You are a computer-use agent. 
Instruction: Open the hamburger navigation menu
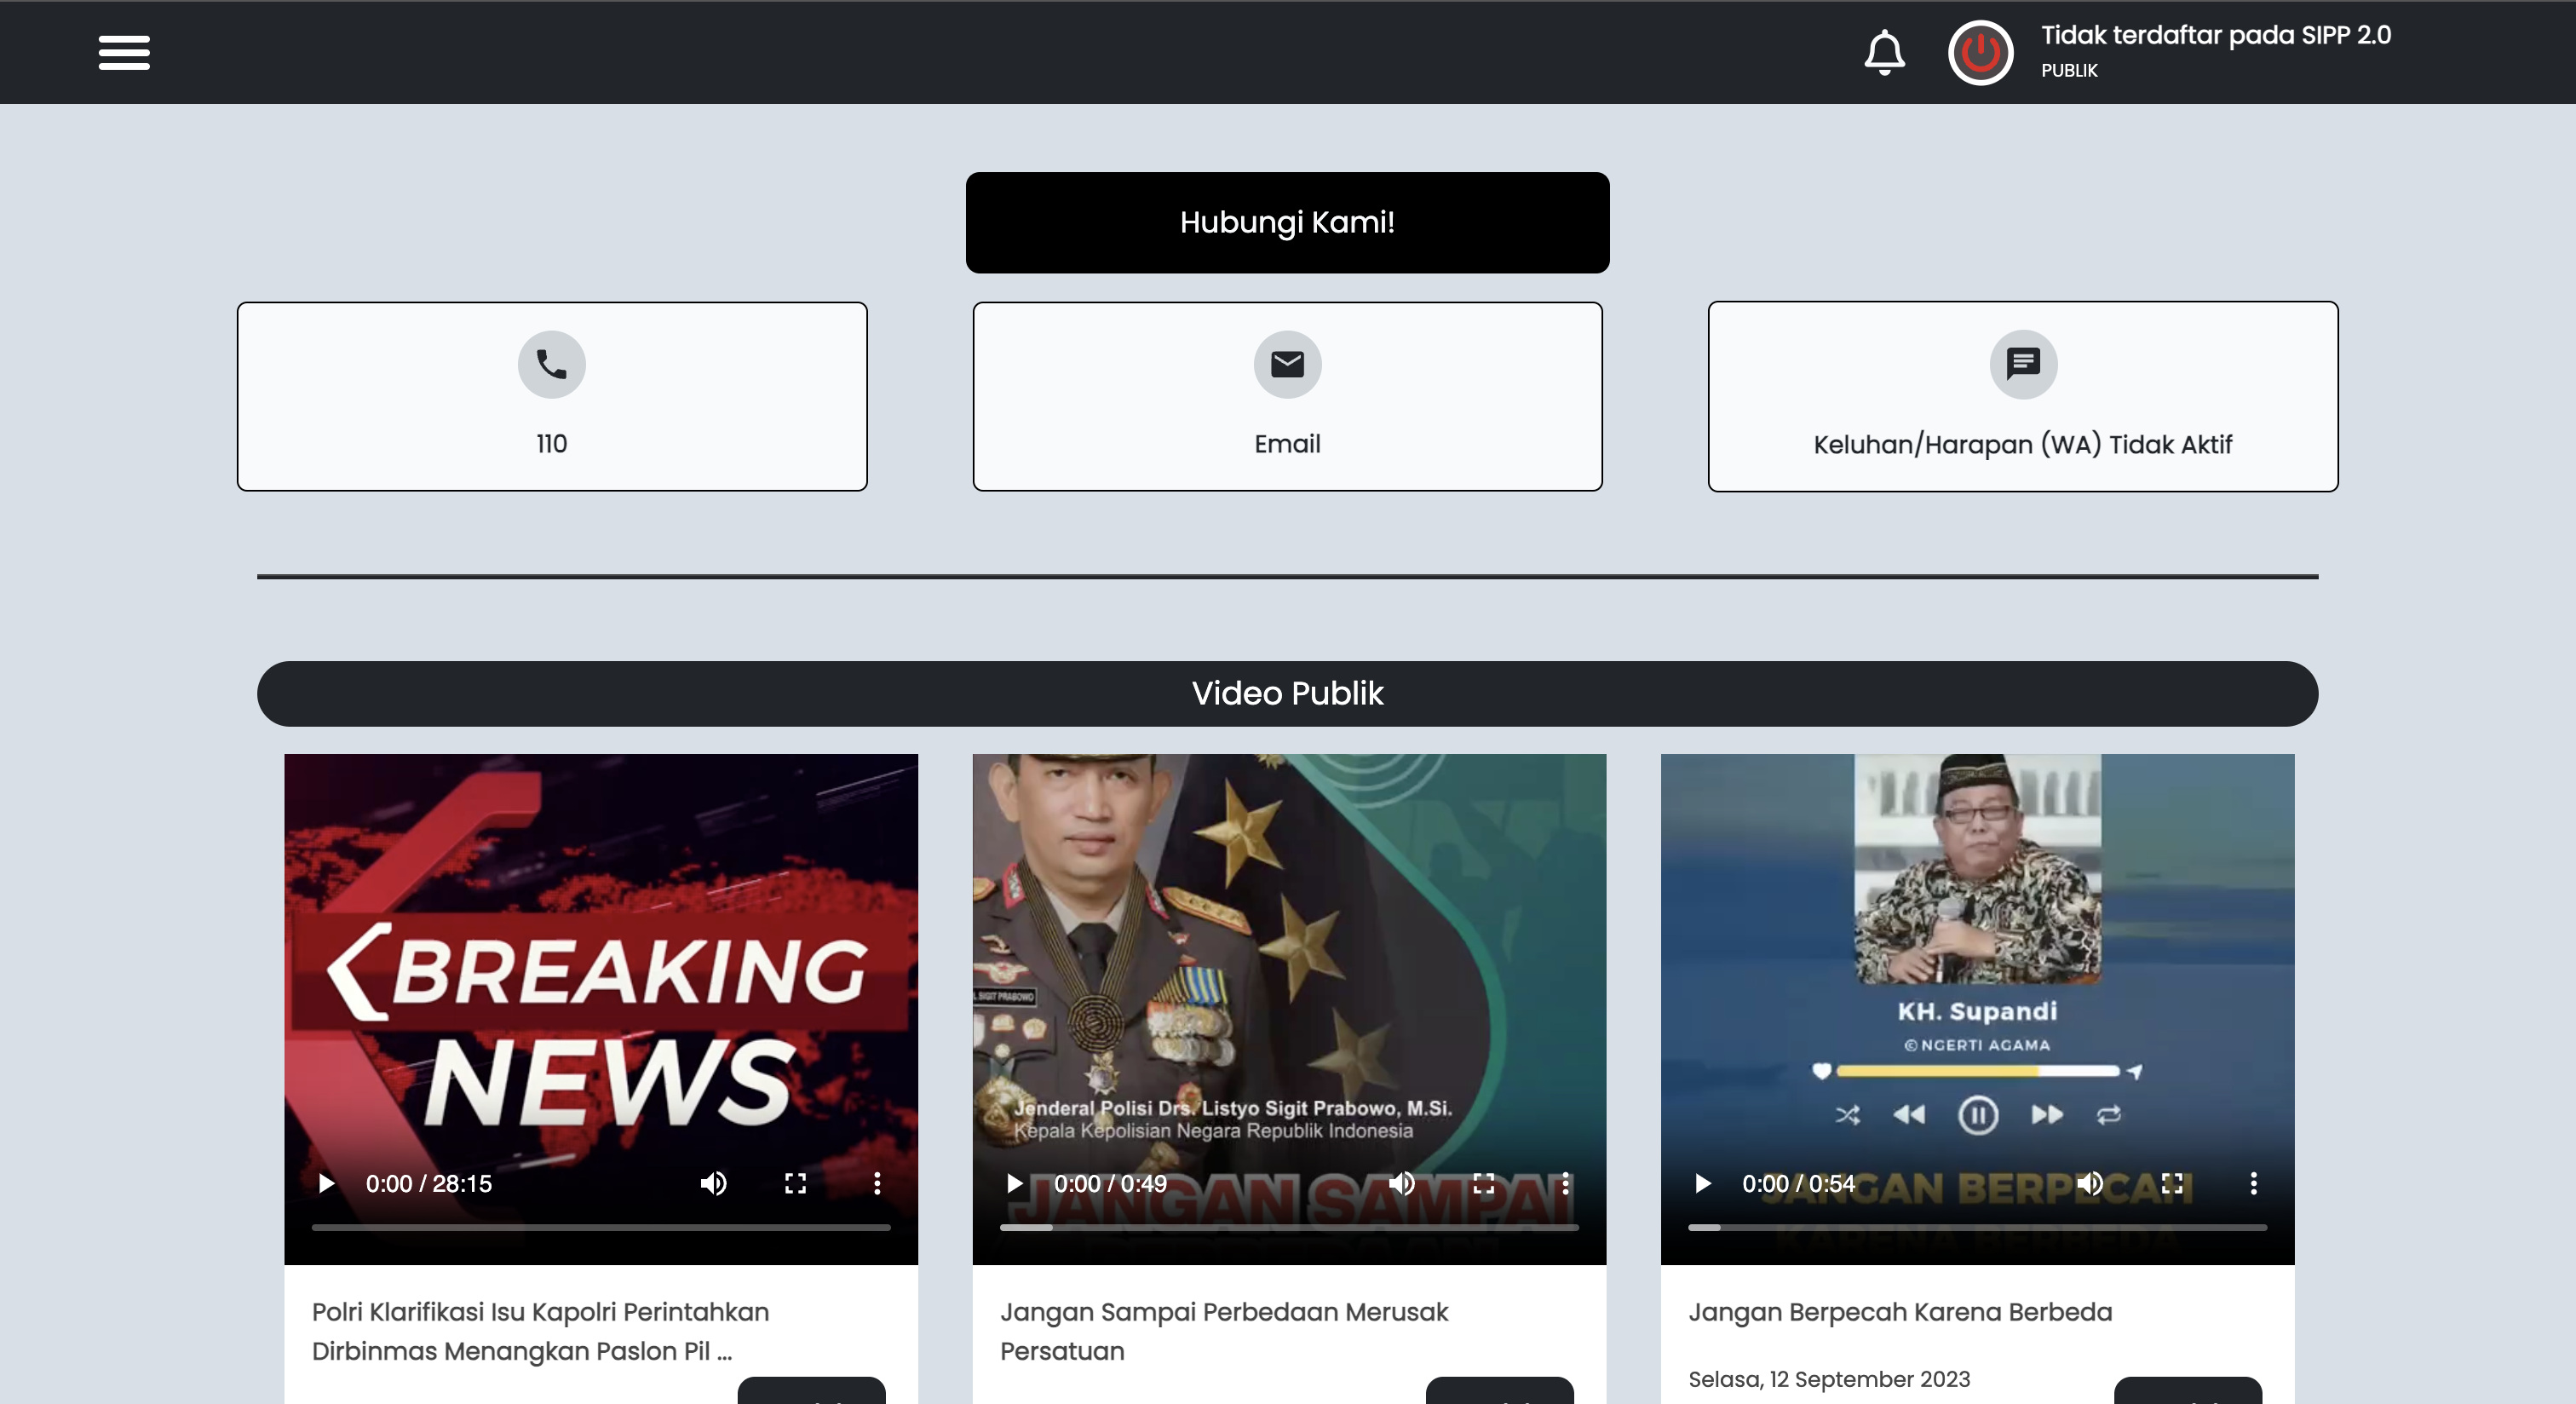click(x=124, y=52)
